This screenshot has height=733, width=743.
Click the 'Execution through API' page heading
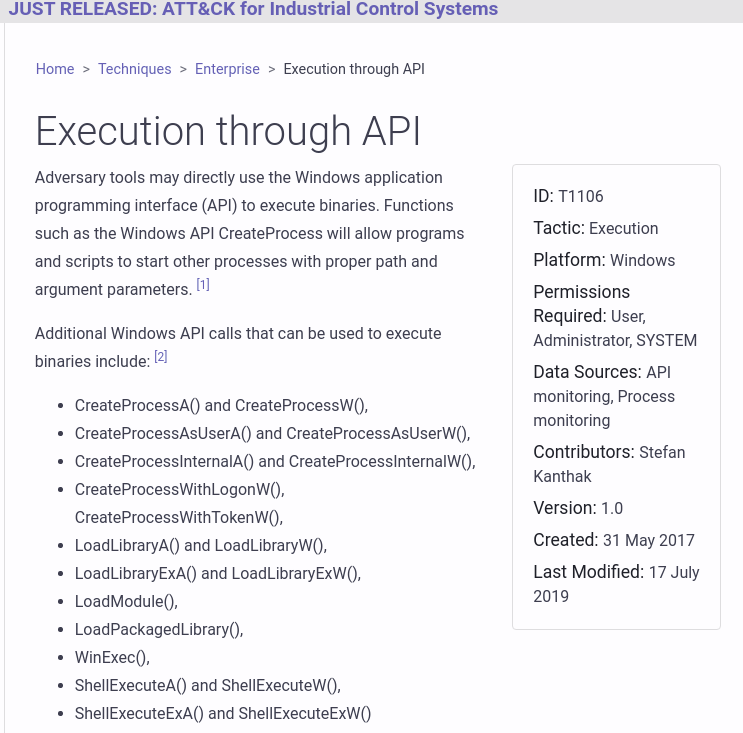[228, 132]
